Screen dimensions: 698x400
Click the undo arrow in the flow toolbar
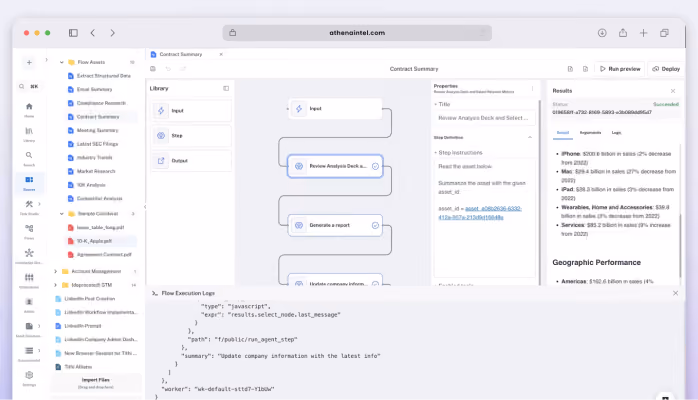[168, 69]
